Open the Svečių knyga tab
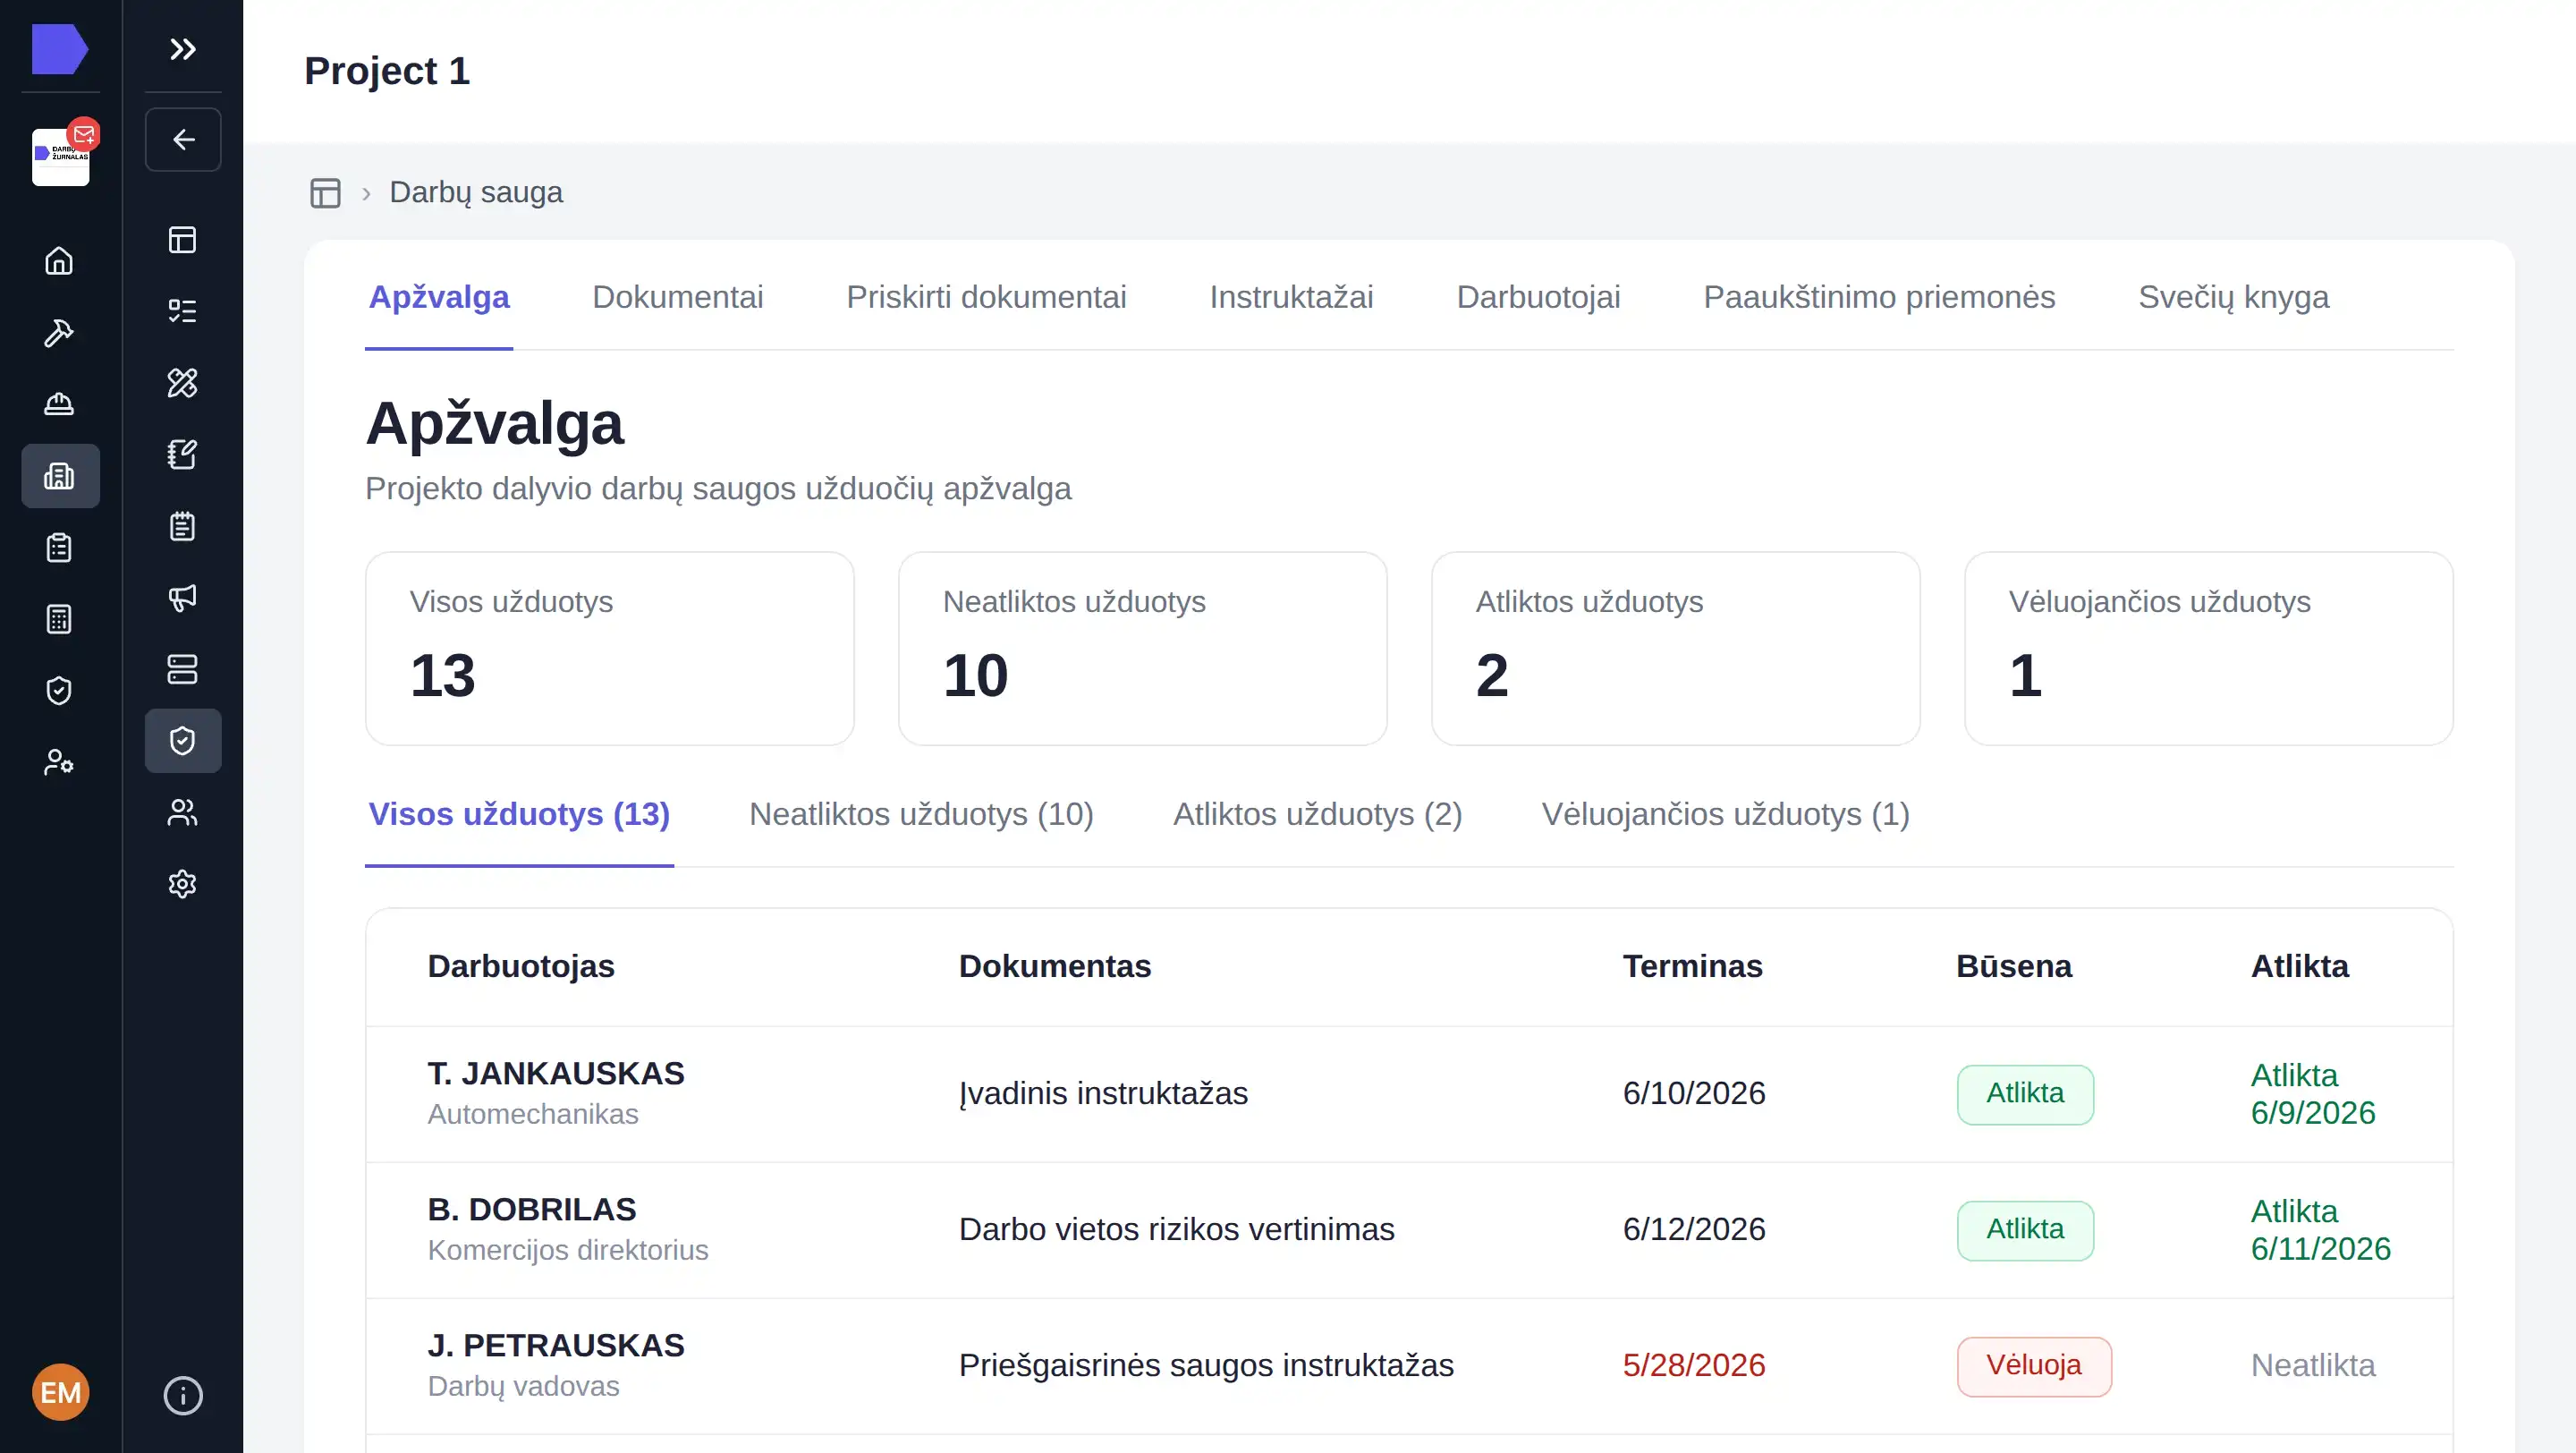2576x1453 pixels. click(x=2233, y=297)
